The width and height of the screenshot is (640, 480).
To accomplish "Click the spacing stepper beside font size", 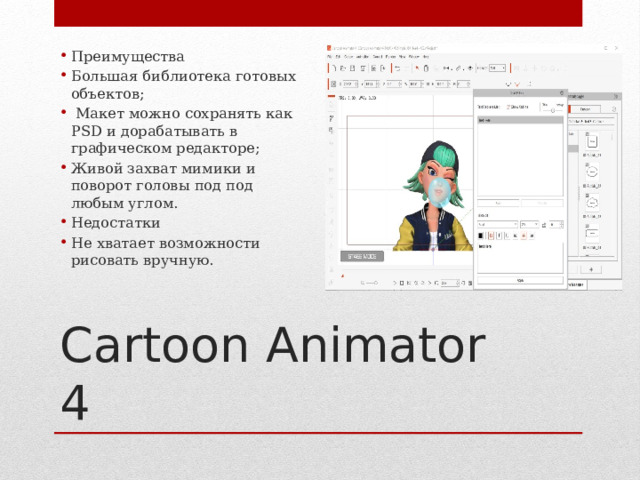I will coord(556,224).
